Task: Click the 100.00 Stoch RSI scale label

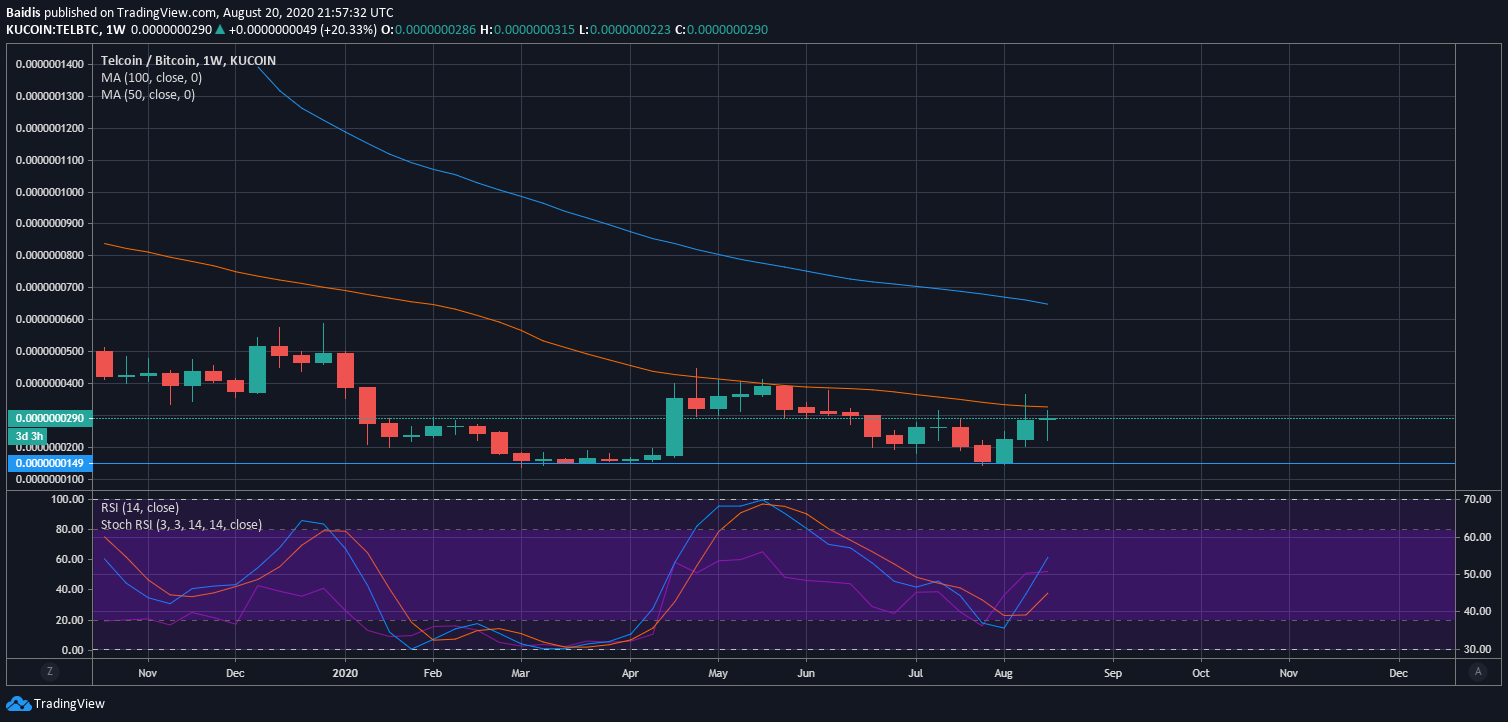Action: [x=66, y=499]
